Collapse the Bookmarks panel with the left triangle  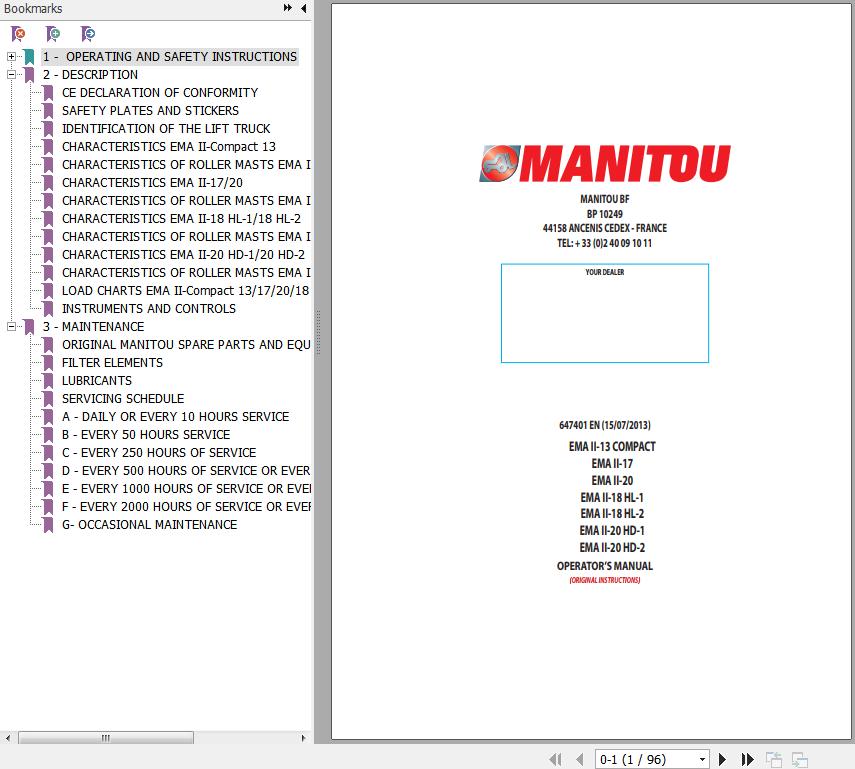(x=304, y=8)
